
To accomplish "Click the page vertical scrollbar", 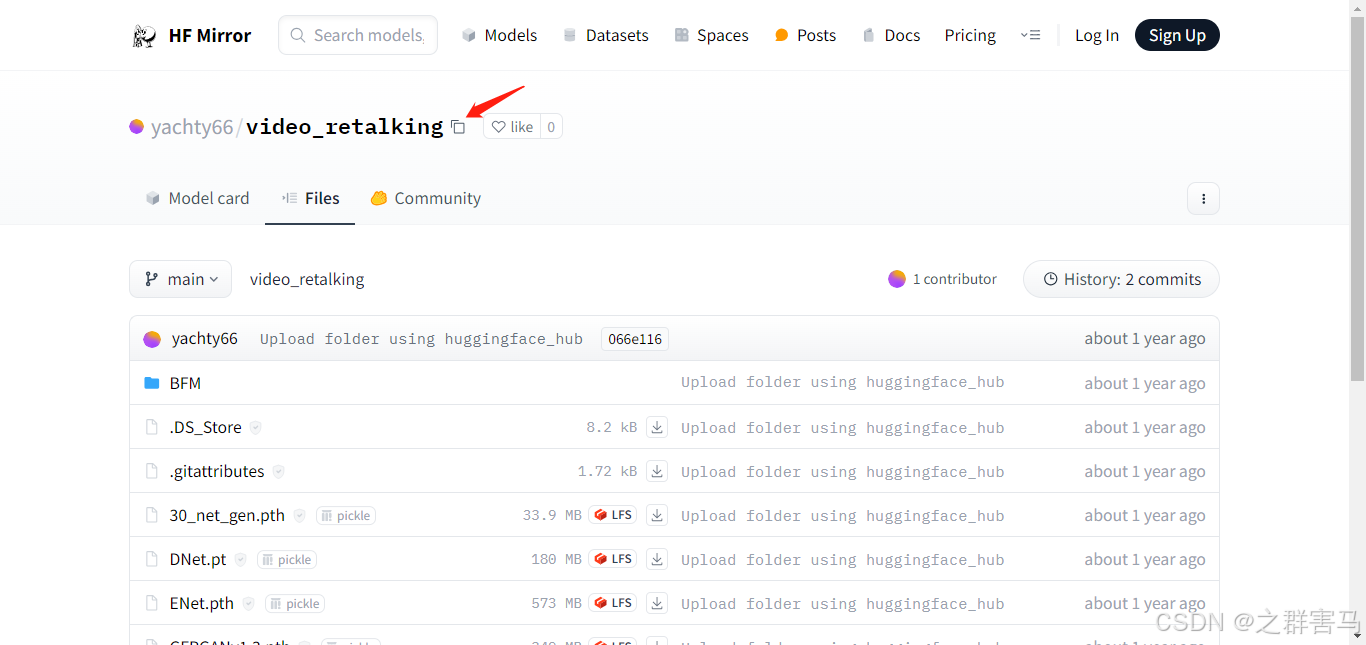I will tap(1357, 200).
